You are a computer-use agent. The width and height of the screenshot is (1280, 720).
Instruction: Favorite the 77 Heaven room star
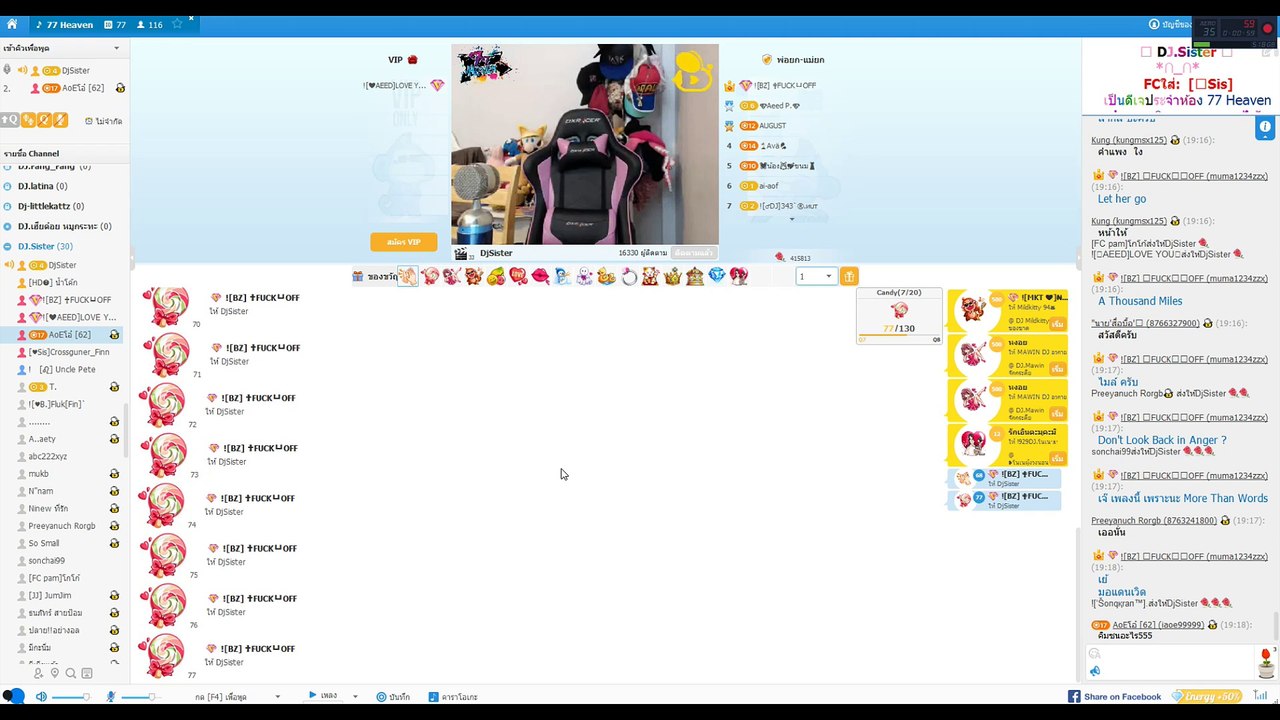pyautogui.click(x=177, y=24)
